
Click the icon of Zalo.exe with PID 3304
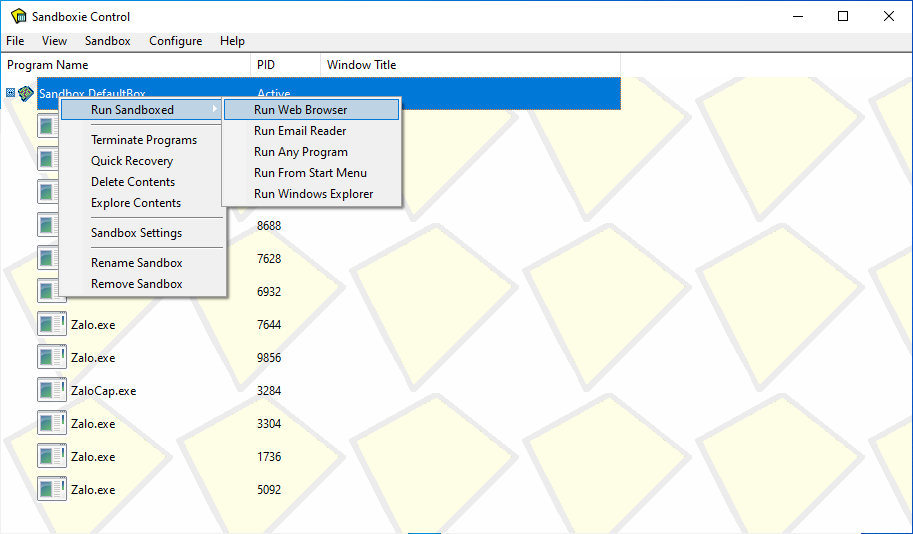[51, 423]
